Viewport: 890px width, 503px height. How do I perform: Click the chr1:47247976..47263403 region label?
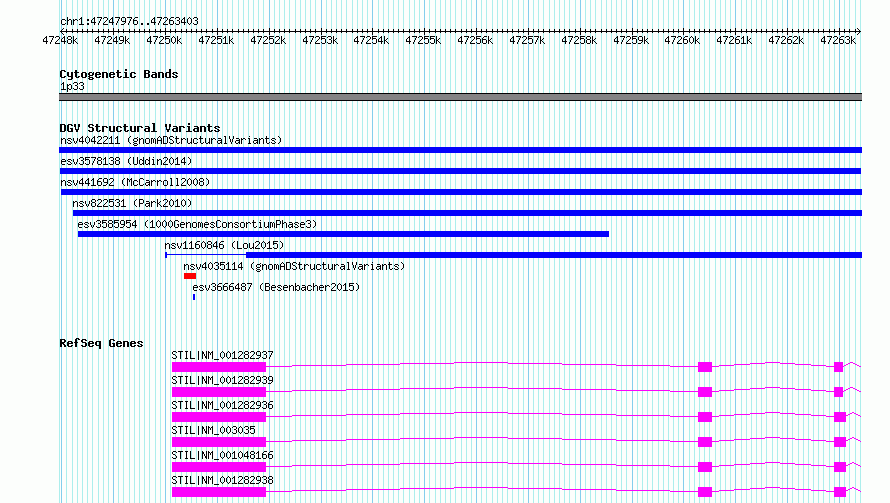pos(129,21)
